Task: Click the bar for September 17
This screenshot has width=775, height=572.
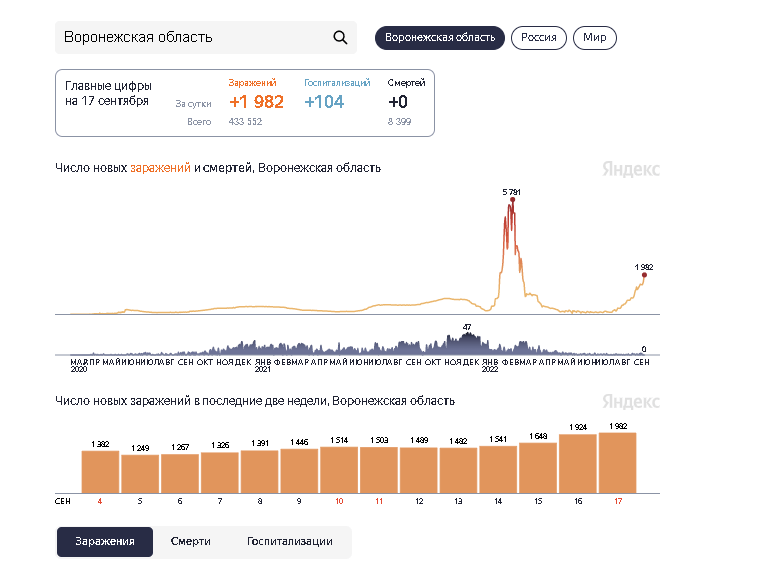Action: [617, 463]
